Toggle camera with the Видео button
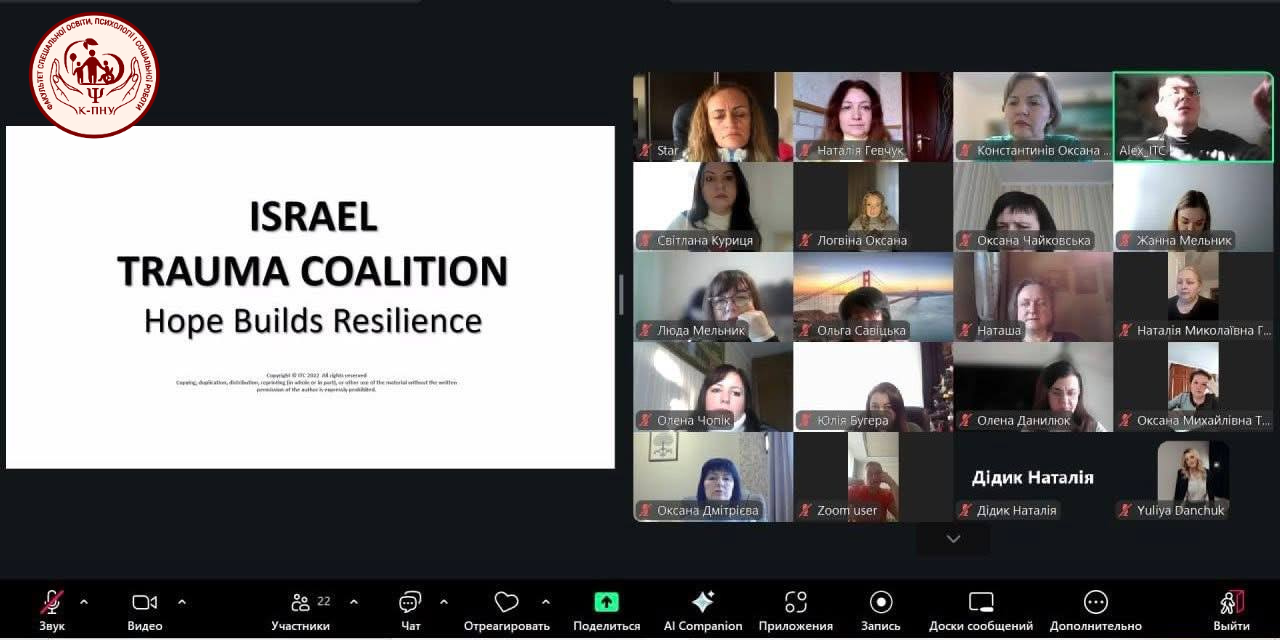 [145, 603]
